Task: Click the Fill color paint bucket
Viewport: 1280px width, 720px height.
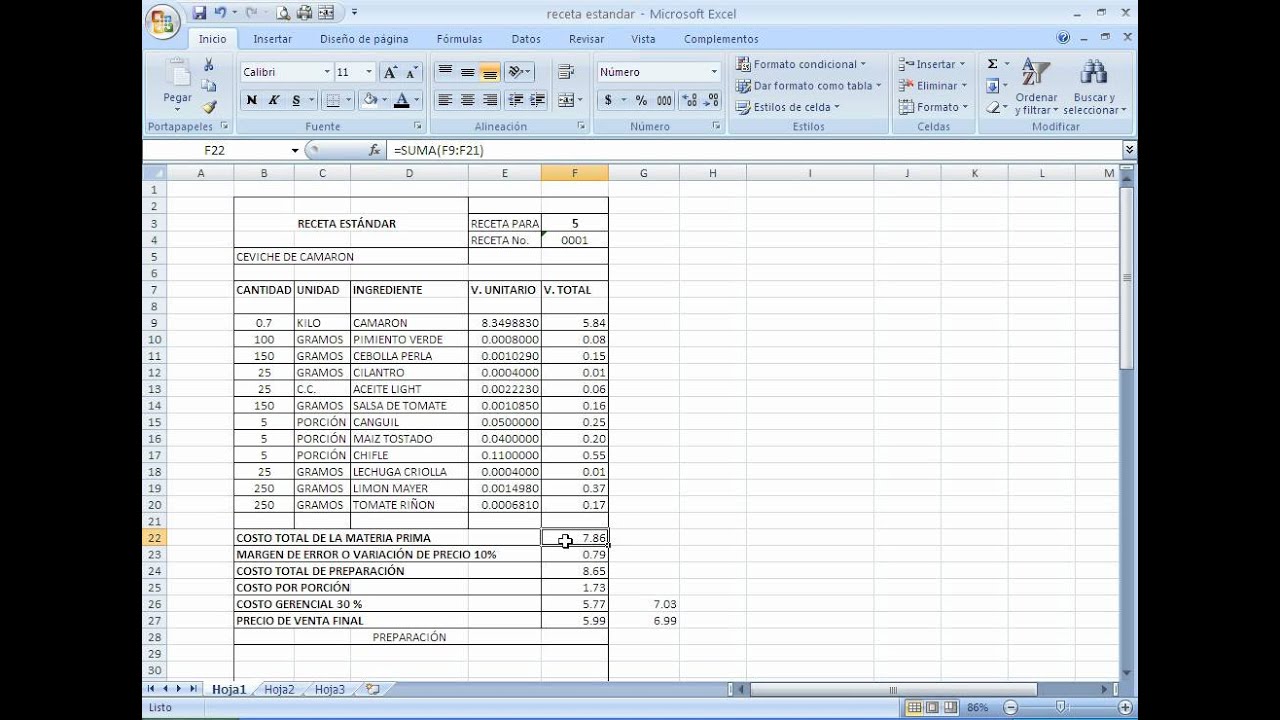Action: [x=370, y=100]
